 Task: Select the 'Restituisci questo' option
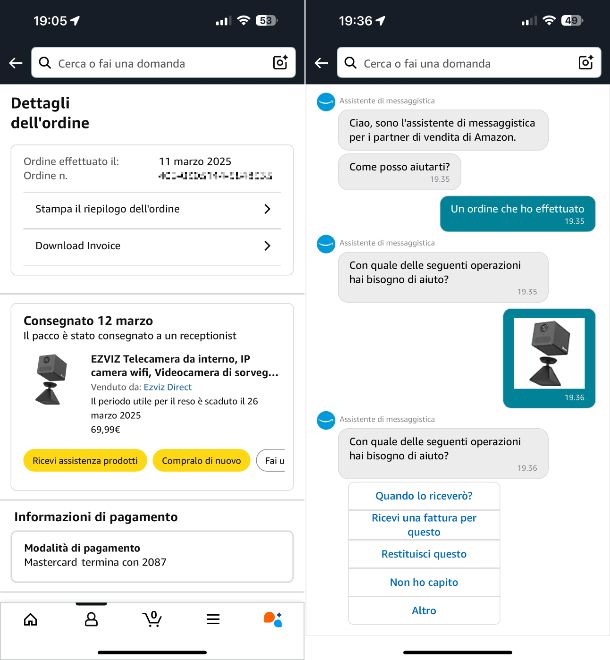coord(424,554)
